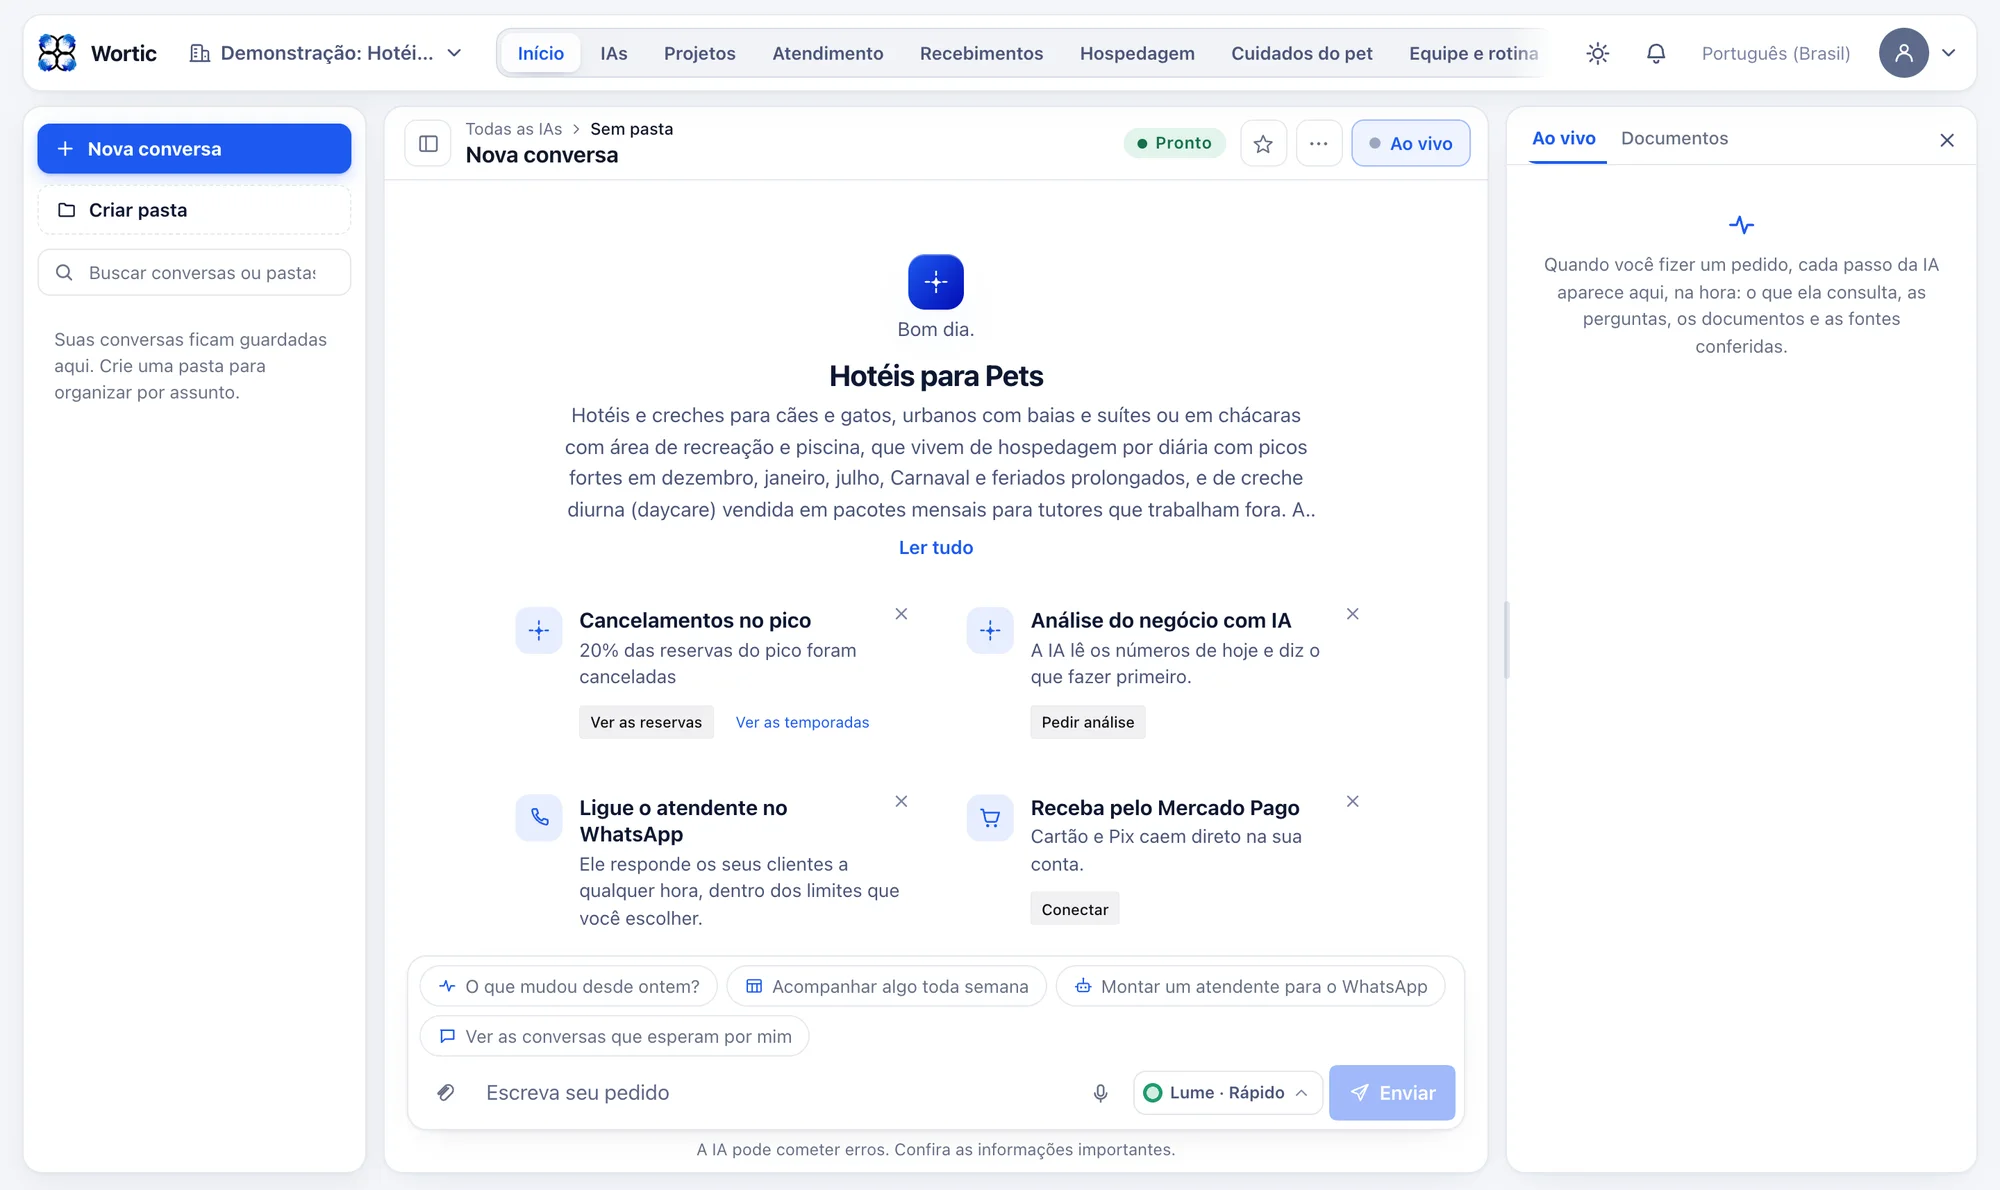Click the Ler tudo link

pos(936,547)
